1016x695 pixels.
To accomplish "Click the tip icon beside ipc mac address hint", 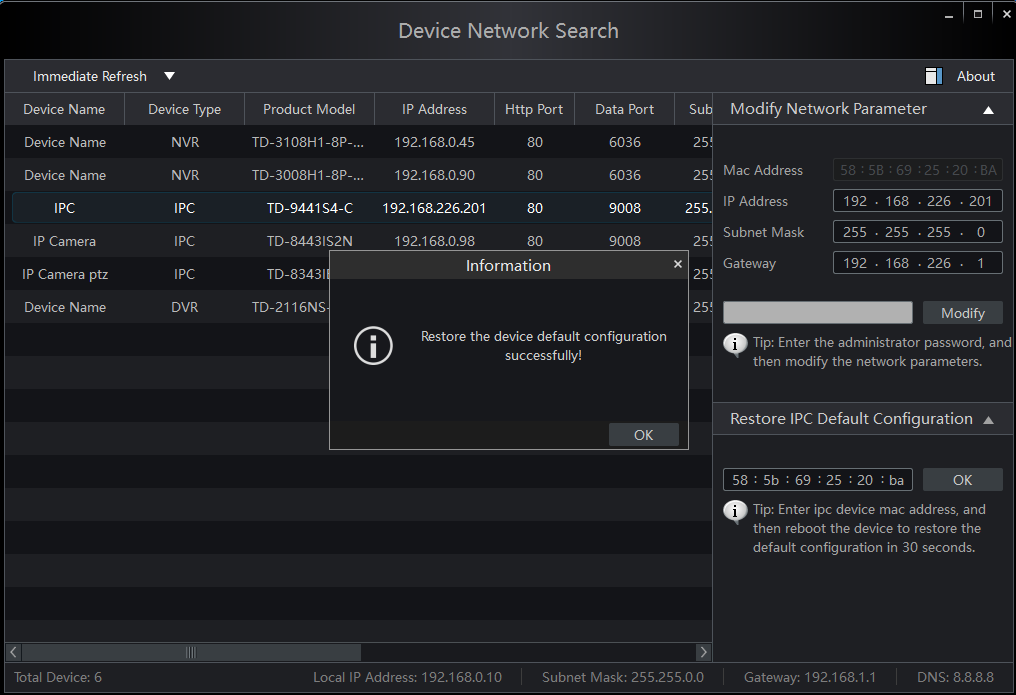I will tap(735, 512).
